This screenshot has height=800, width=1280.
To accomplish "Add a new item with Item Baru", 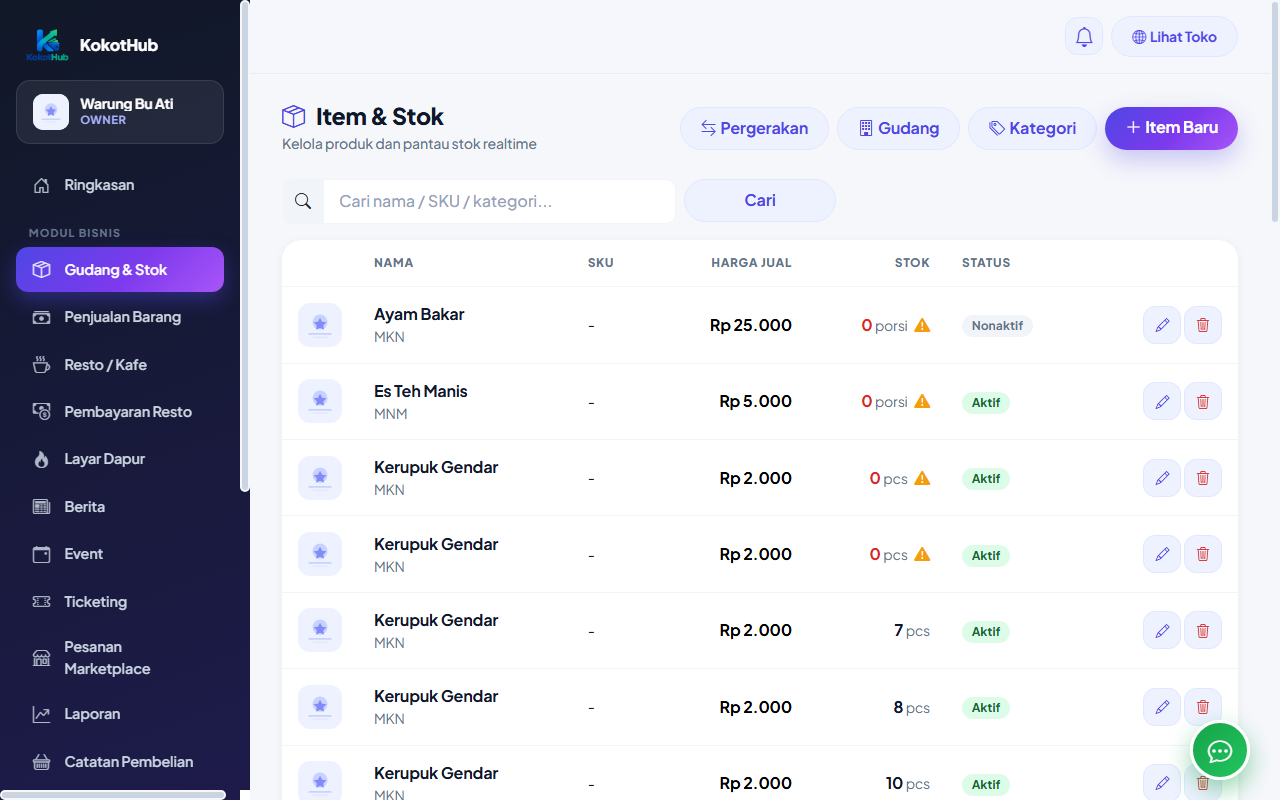I will click(x=1171, y=128).
